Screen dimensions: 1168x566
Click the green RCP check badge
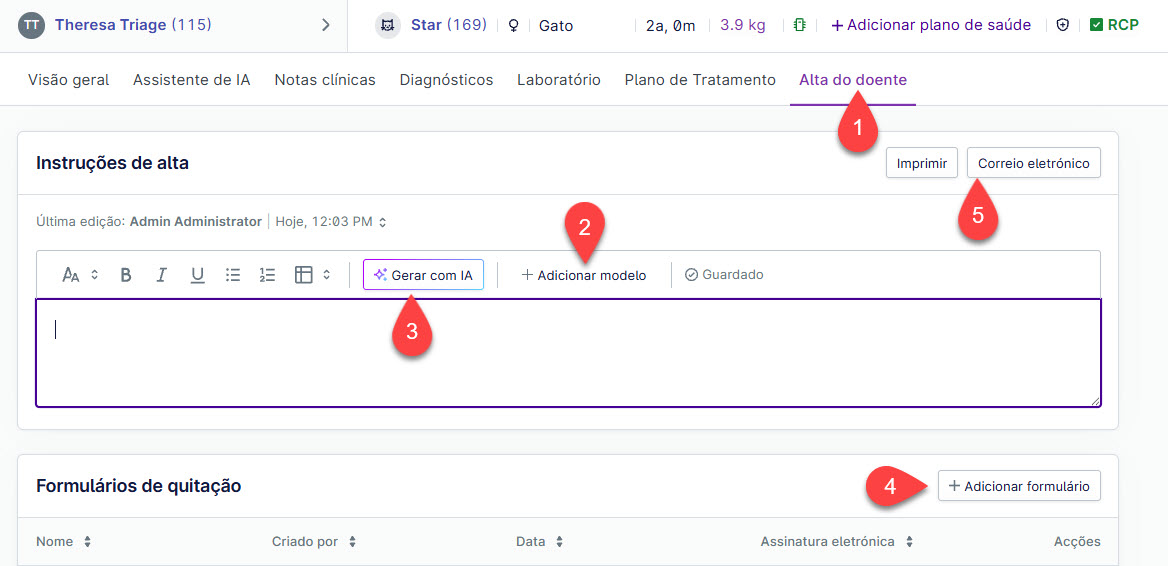[1114, 25]
